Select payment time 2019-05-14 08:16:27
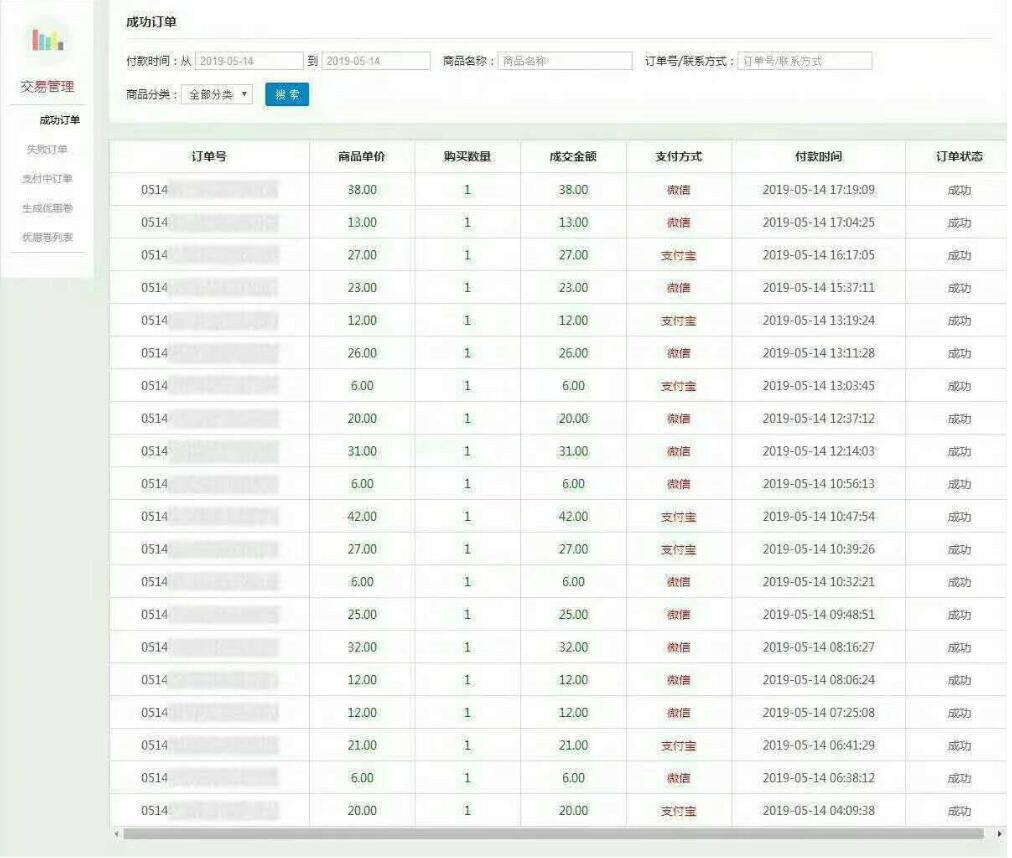Image resolution: width=1012 pixels, height=858 pixels. (818, 647)
